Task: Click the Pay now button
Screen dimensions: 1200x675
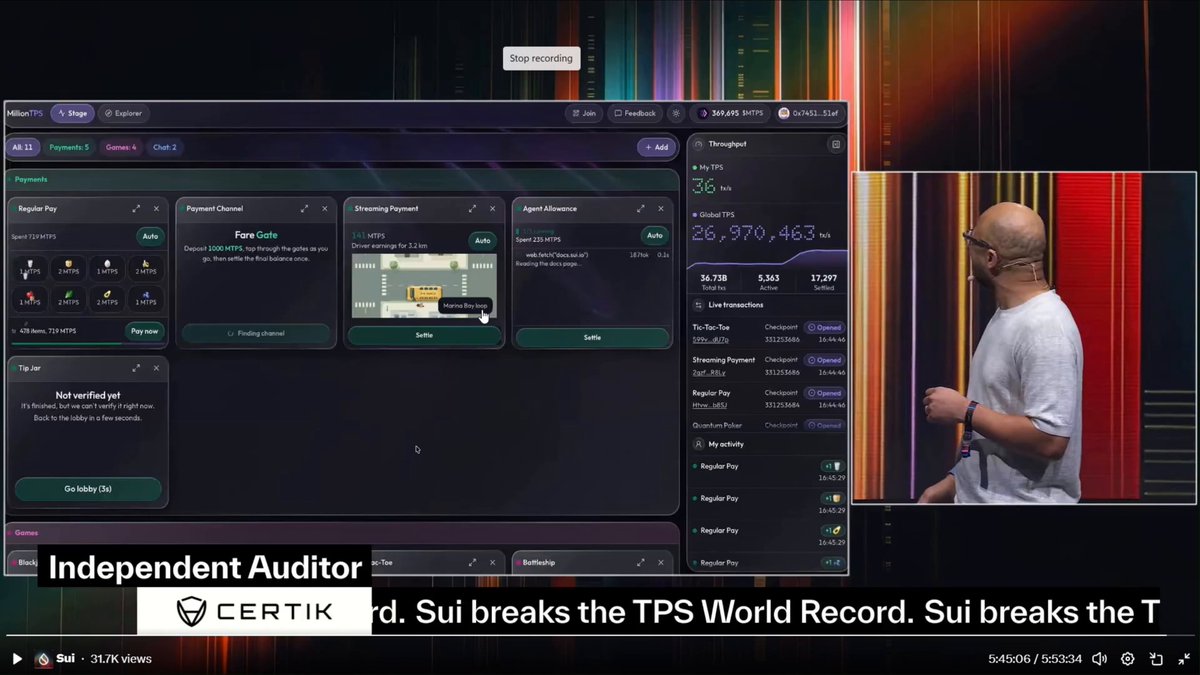Action: [144, 331]
